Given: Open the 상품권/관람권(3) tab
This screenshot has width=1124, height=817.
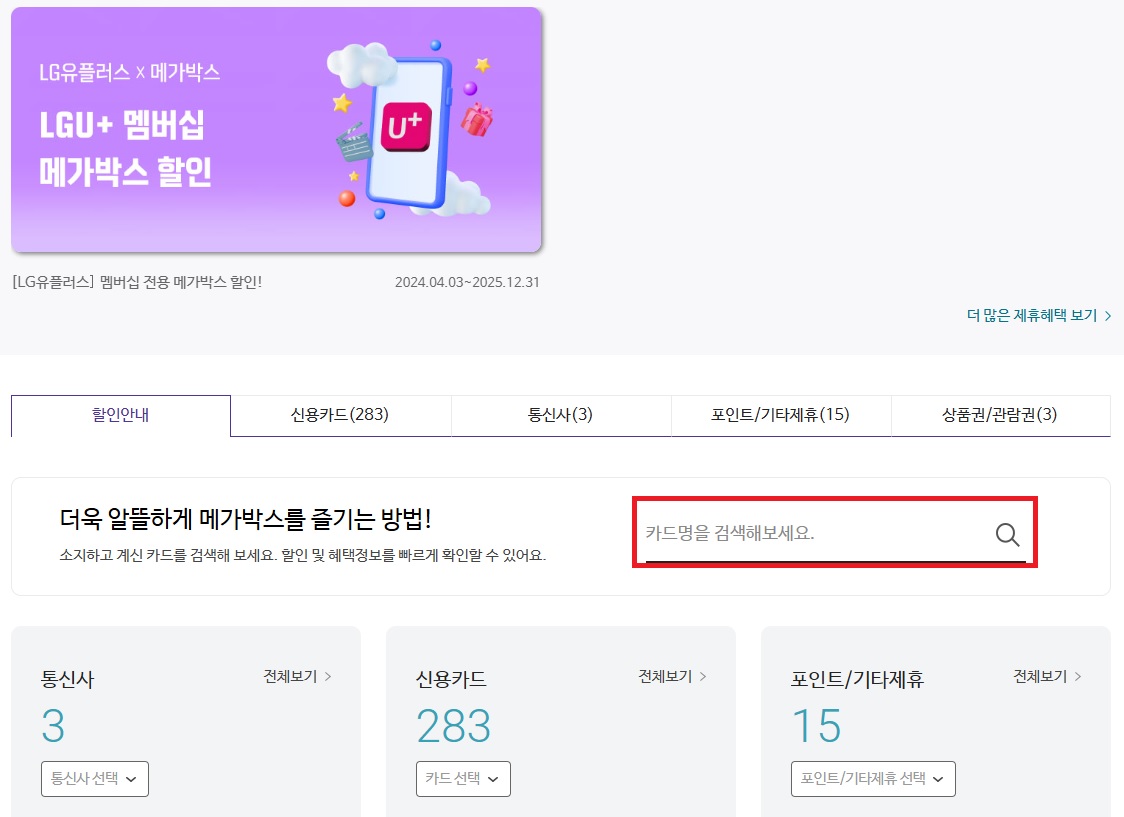Looking at the screenshot, I should point(1000,415).
